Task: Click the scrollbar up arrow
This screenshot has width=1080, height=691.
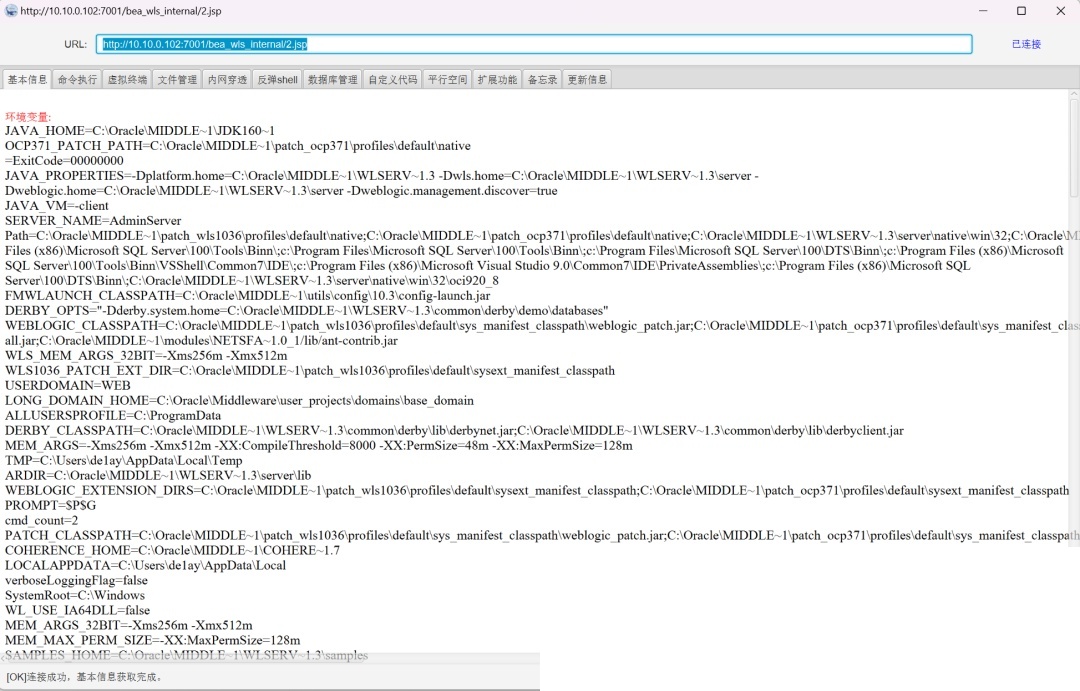Action: click(1074, 94)
